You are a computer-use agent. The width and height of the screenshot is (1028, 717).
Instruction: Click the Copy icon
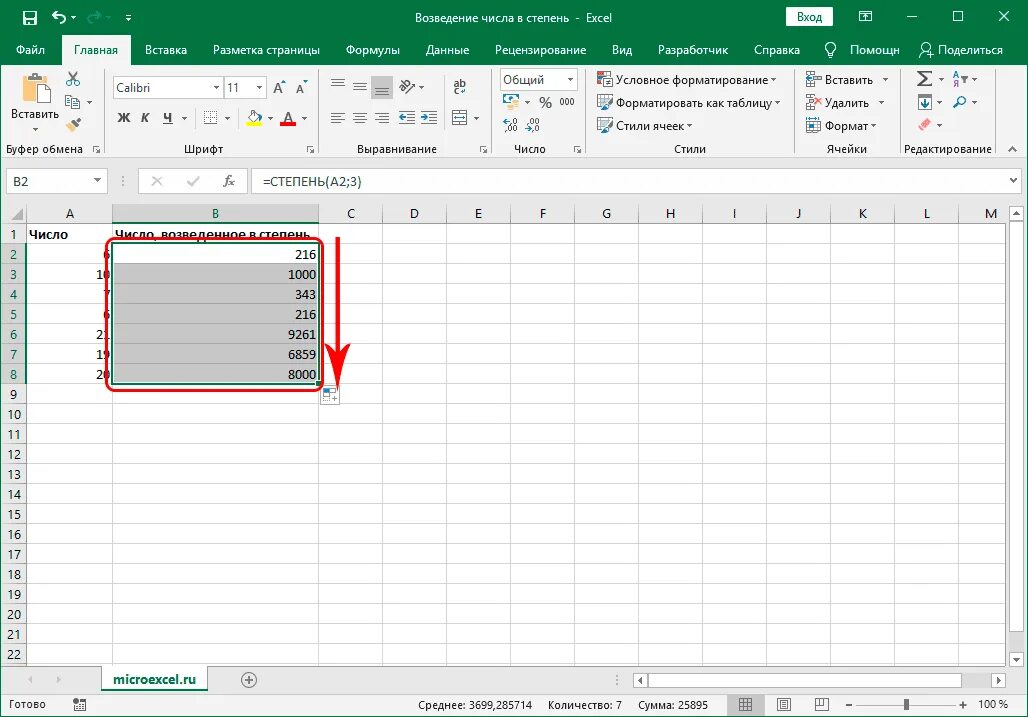tap(72, 102)
